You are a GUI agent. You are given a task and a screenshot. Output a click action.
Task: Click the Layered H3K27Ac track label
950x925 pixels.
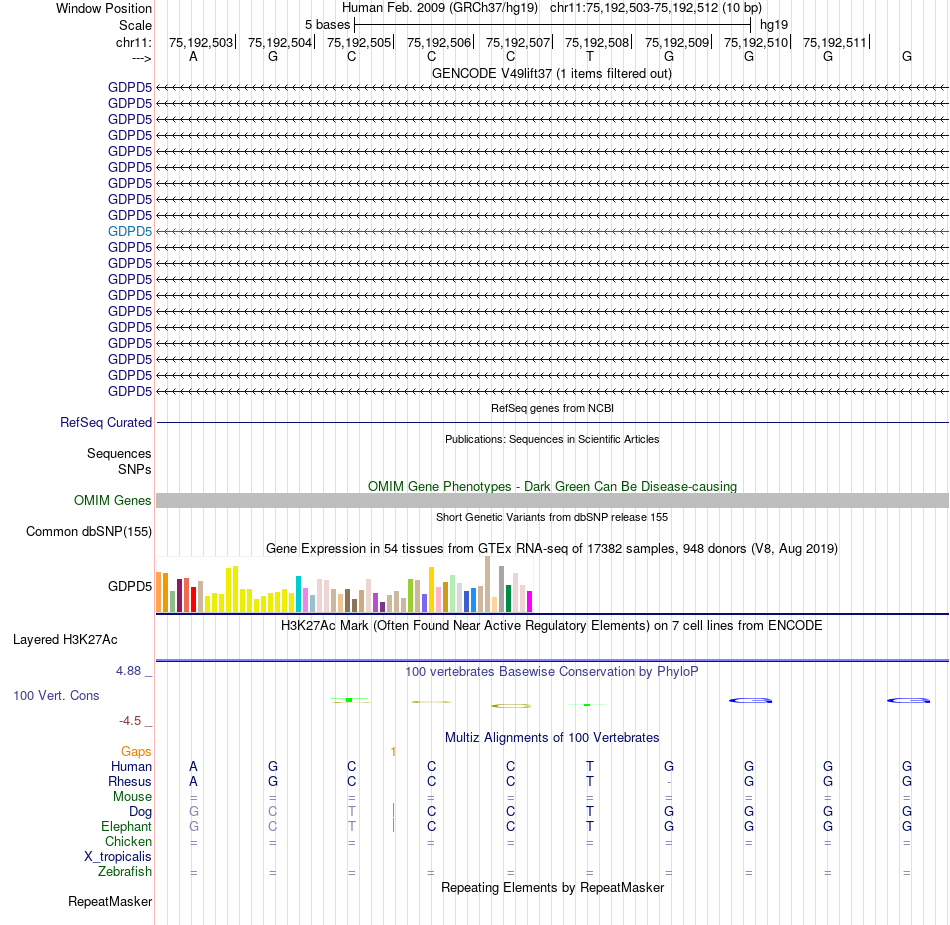click(x=65, y=640)
